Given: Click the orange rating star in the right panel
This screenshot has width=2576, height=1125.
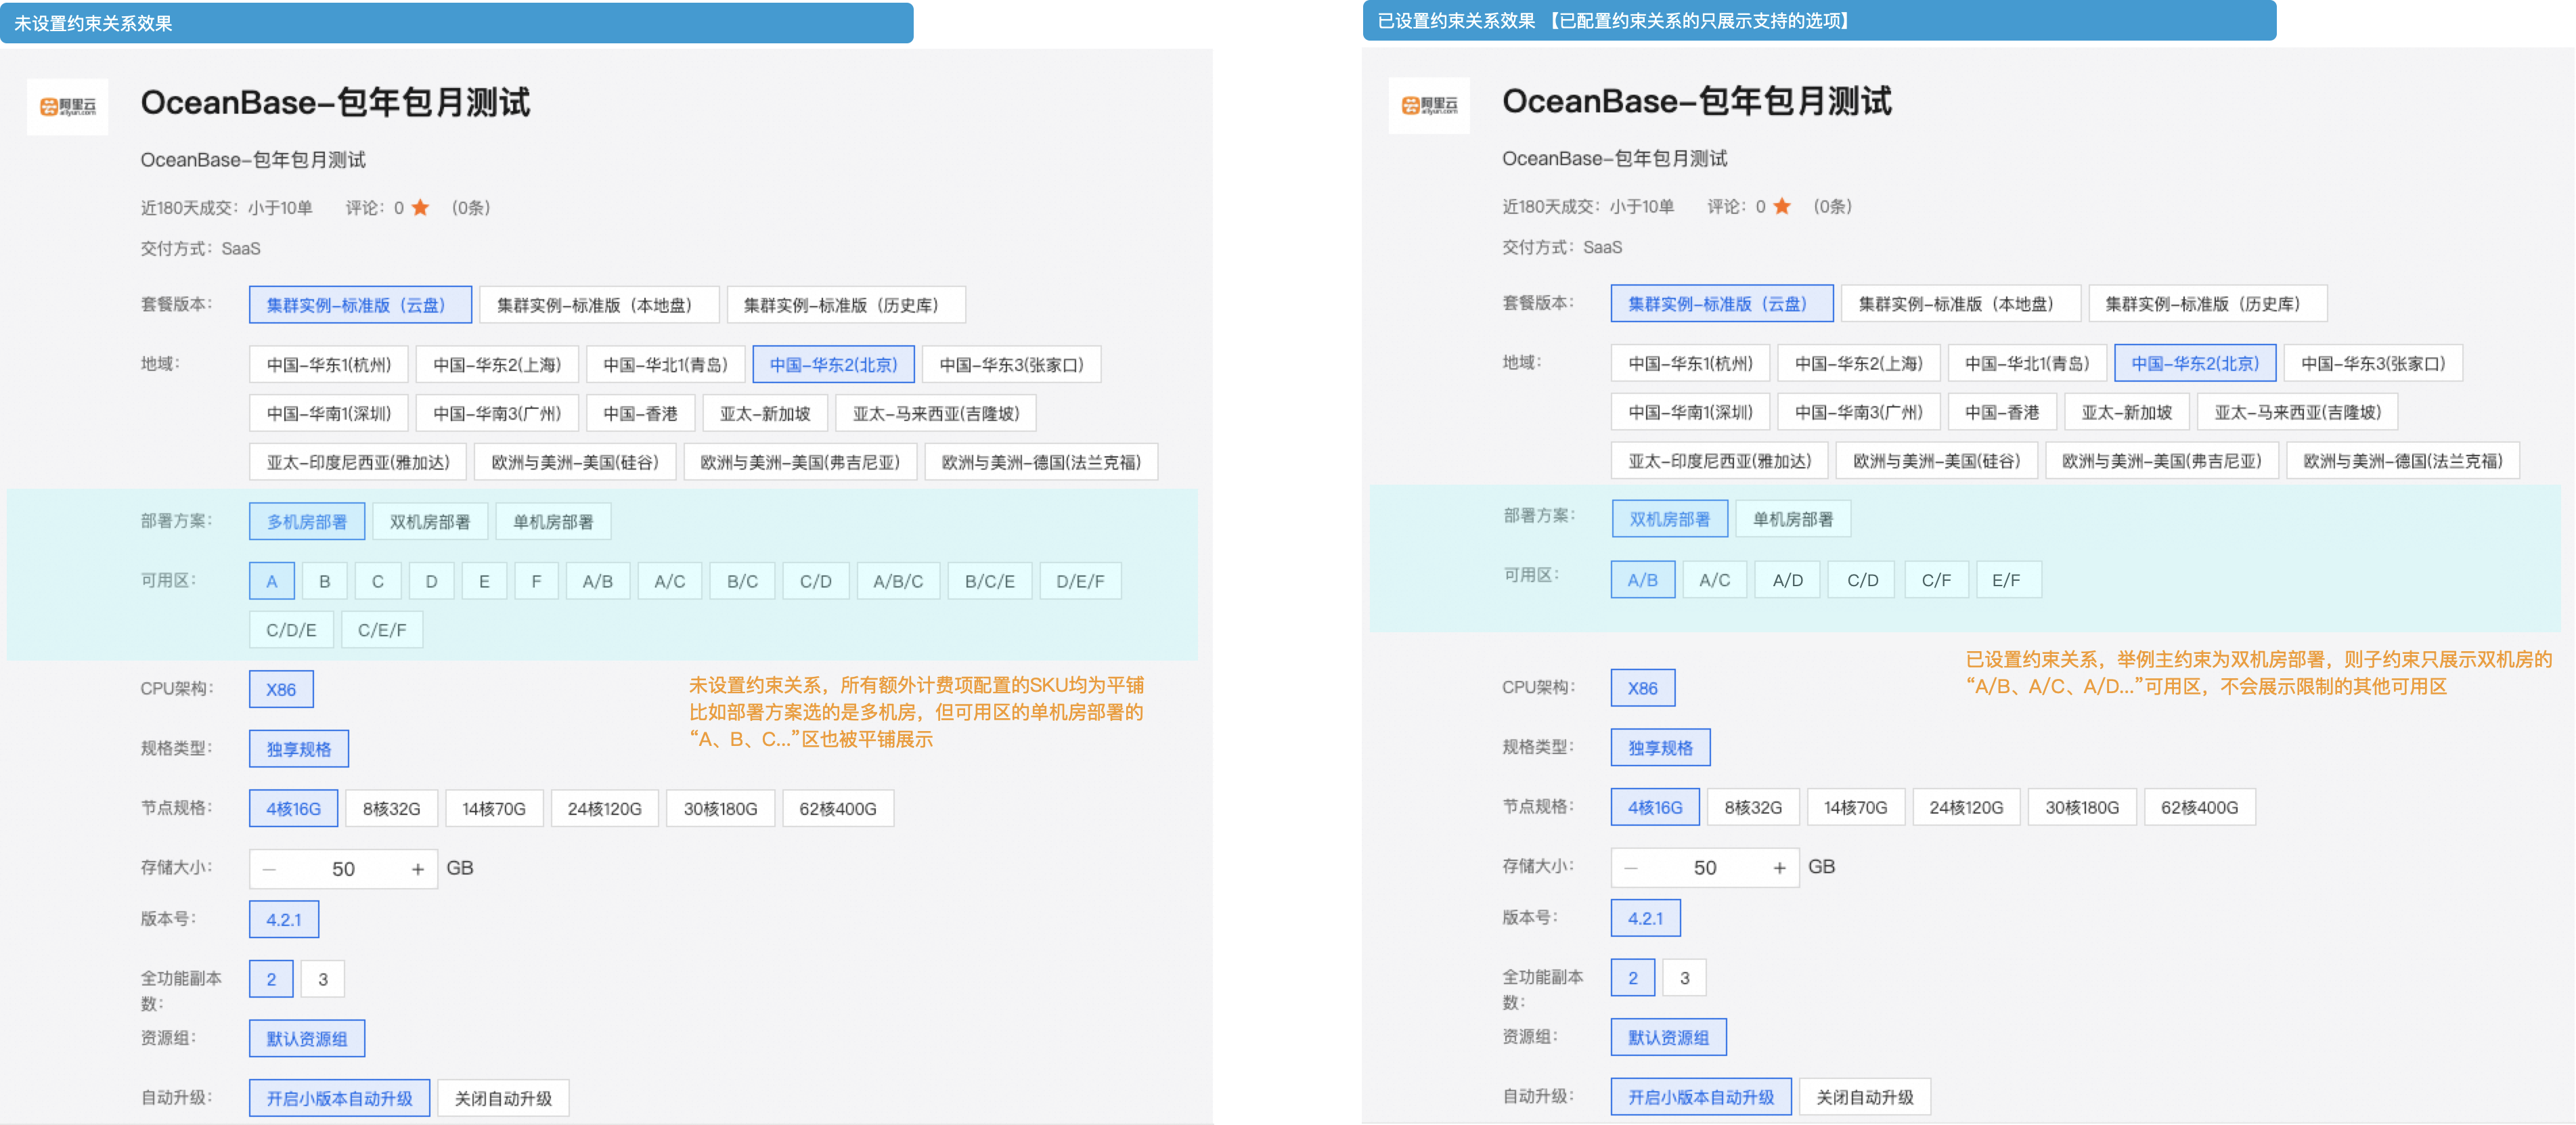Looking at the screenshot, I should 1782,206.
